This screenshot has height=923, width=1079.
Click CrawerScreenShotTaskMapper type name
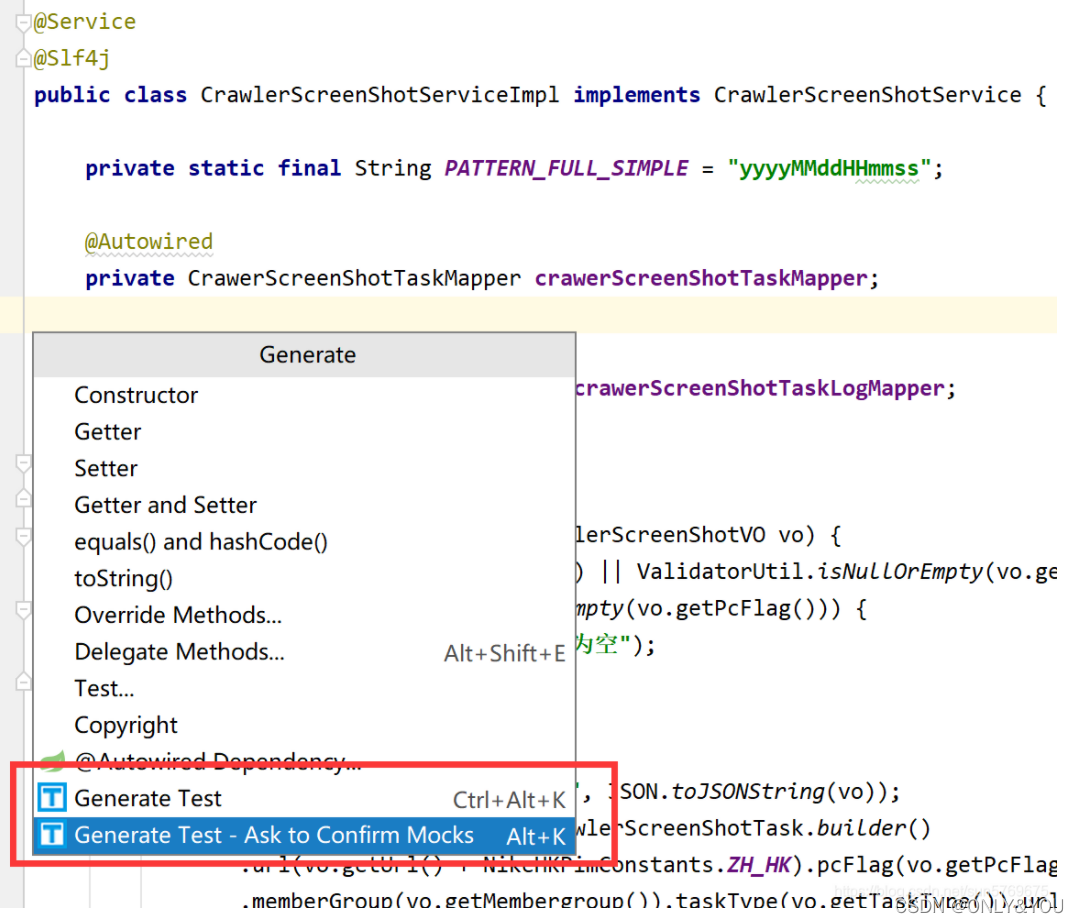tap(354, 279)
